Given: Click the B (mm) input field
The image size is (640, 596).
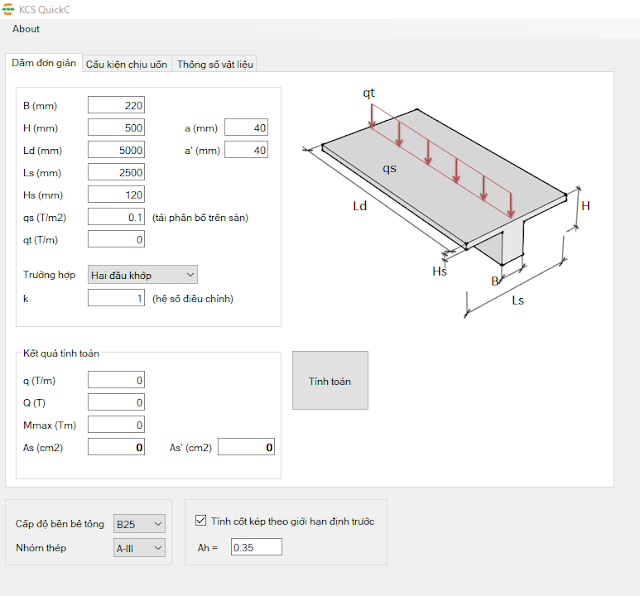Looking at the screenshot, I should click(116, 105).
